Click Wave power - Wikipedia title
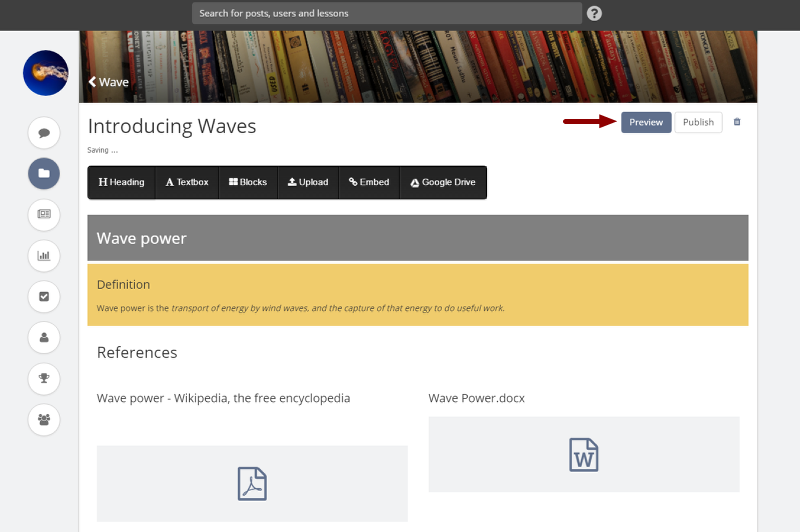The height and width of the screenshot is (532, 800). pyautogui.click(x=223, y=398)
